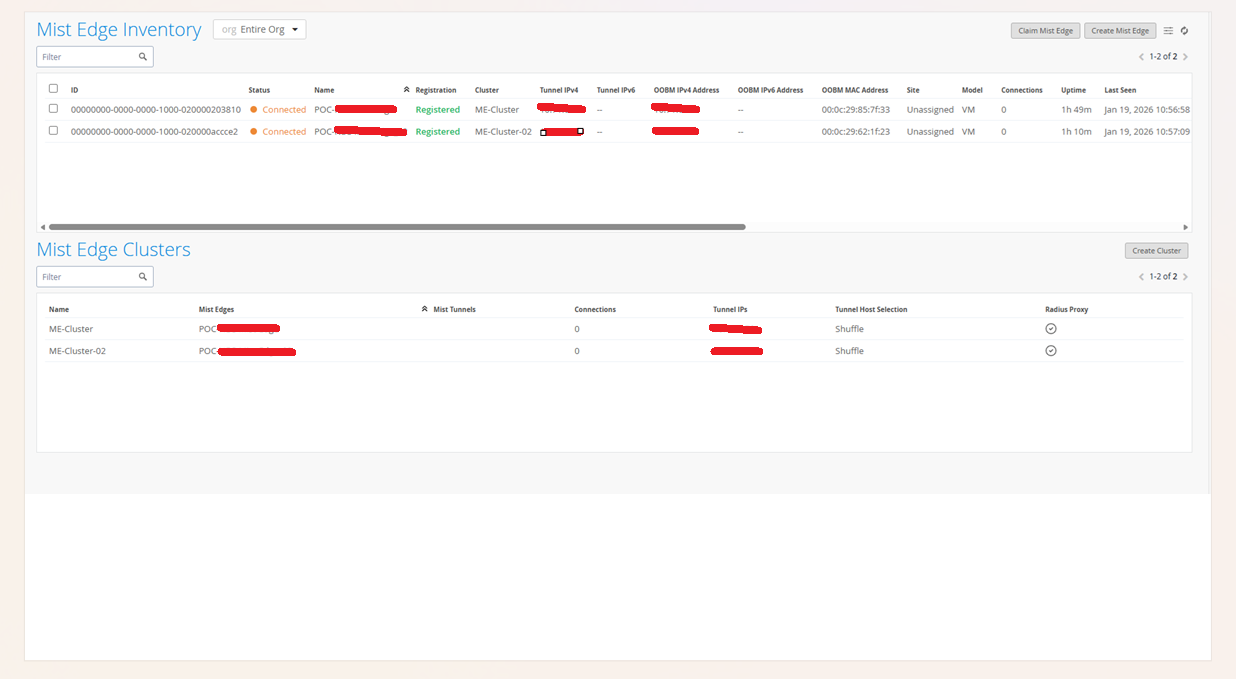Click uptime value 1h 10m
1236x679 pixels.
1076,132
